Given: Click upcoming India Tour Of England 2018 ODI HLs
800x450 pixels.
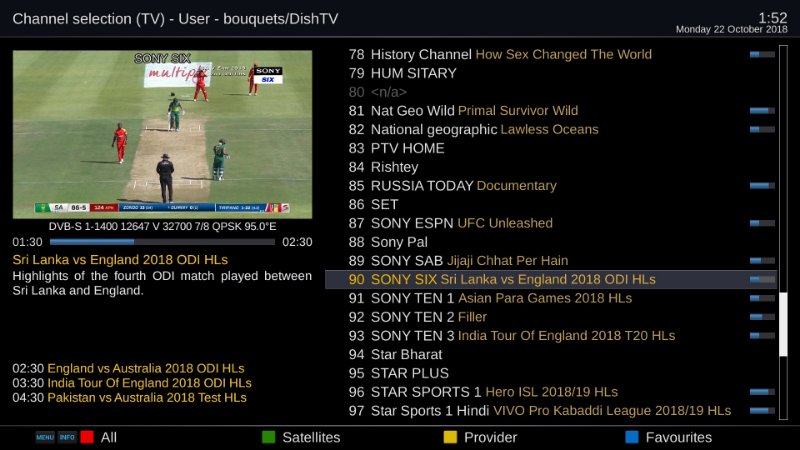Looking at the screenshot, I should coord(132,383).
